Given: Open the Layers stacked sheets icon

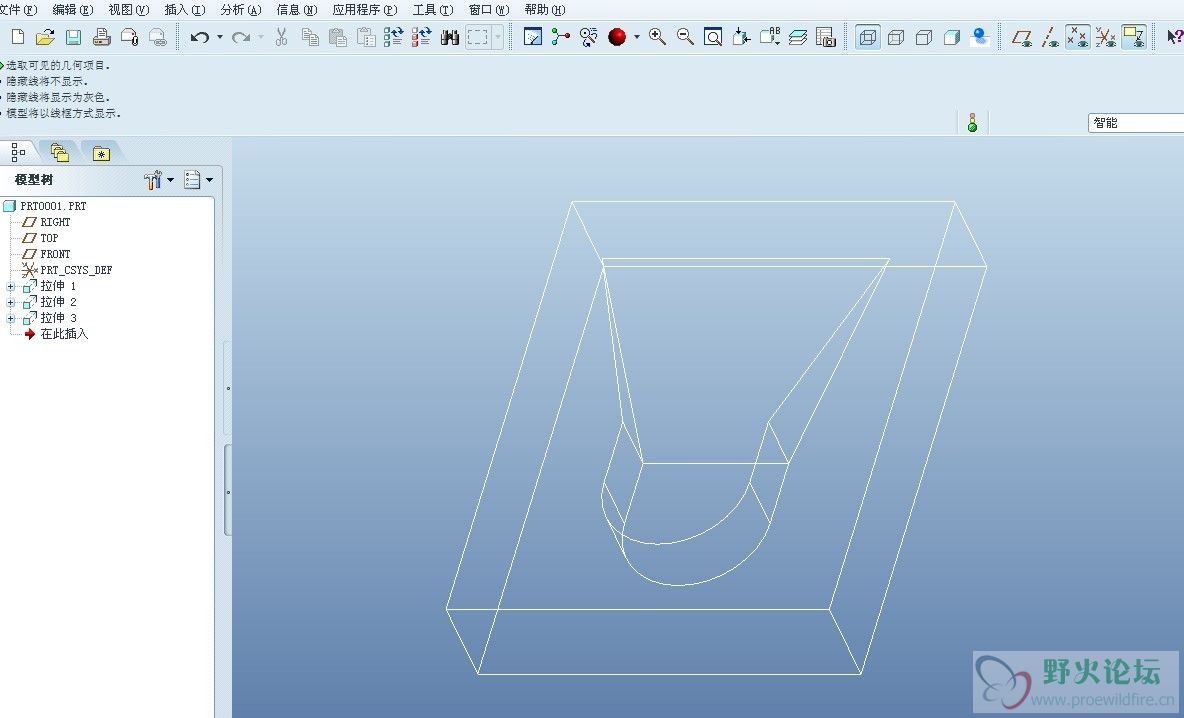Looking at the screenshot, I should point(797,36).
